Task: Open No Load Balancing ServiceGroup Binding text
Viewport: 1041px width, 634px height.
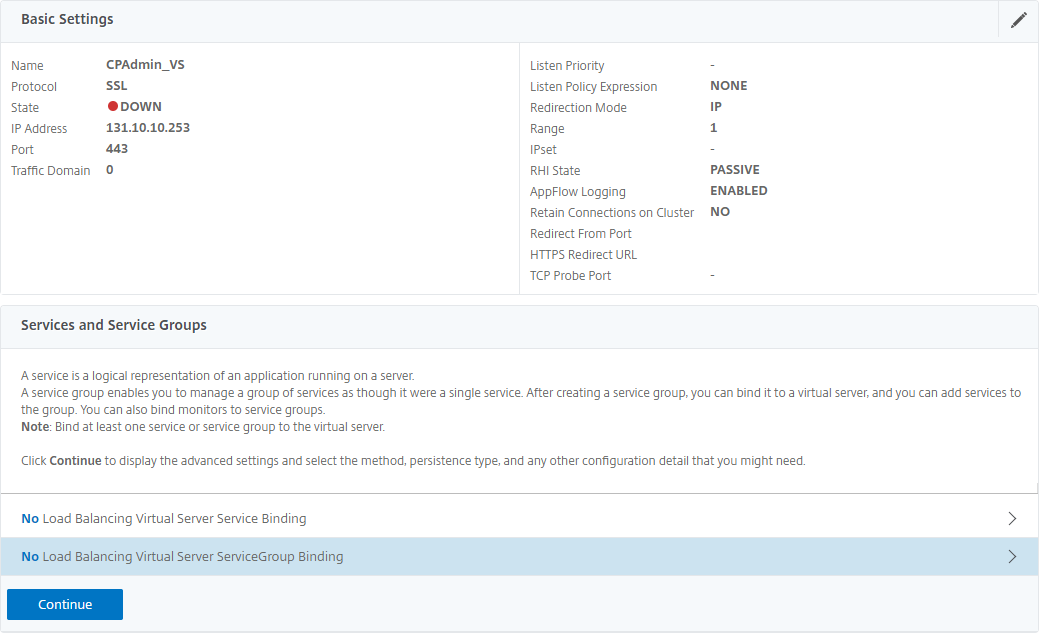Action: [x=182, y=557]
